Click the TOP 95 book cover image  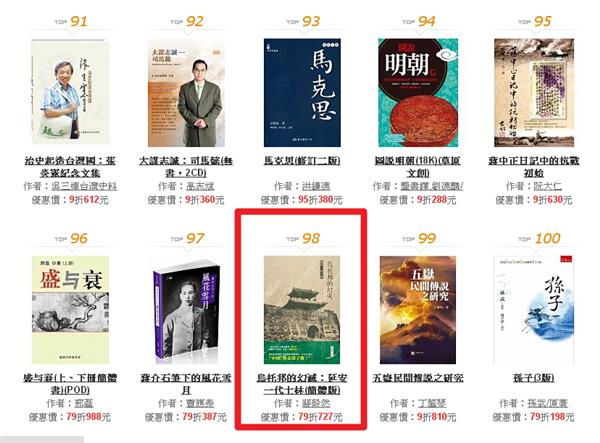pyautogui.click(x=534, y=93)
